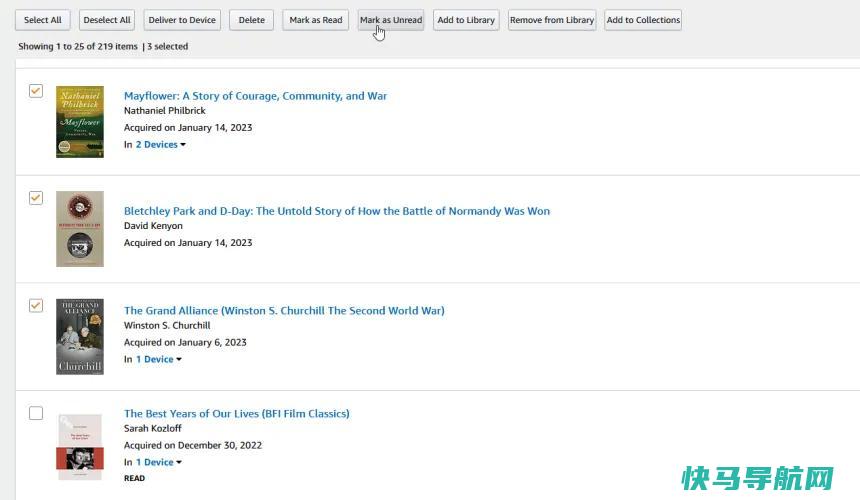Open the Mayflower title link
Viewport: 860px width, 500px height.
(x=256, y=96)
